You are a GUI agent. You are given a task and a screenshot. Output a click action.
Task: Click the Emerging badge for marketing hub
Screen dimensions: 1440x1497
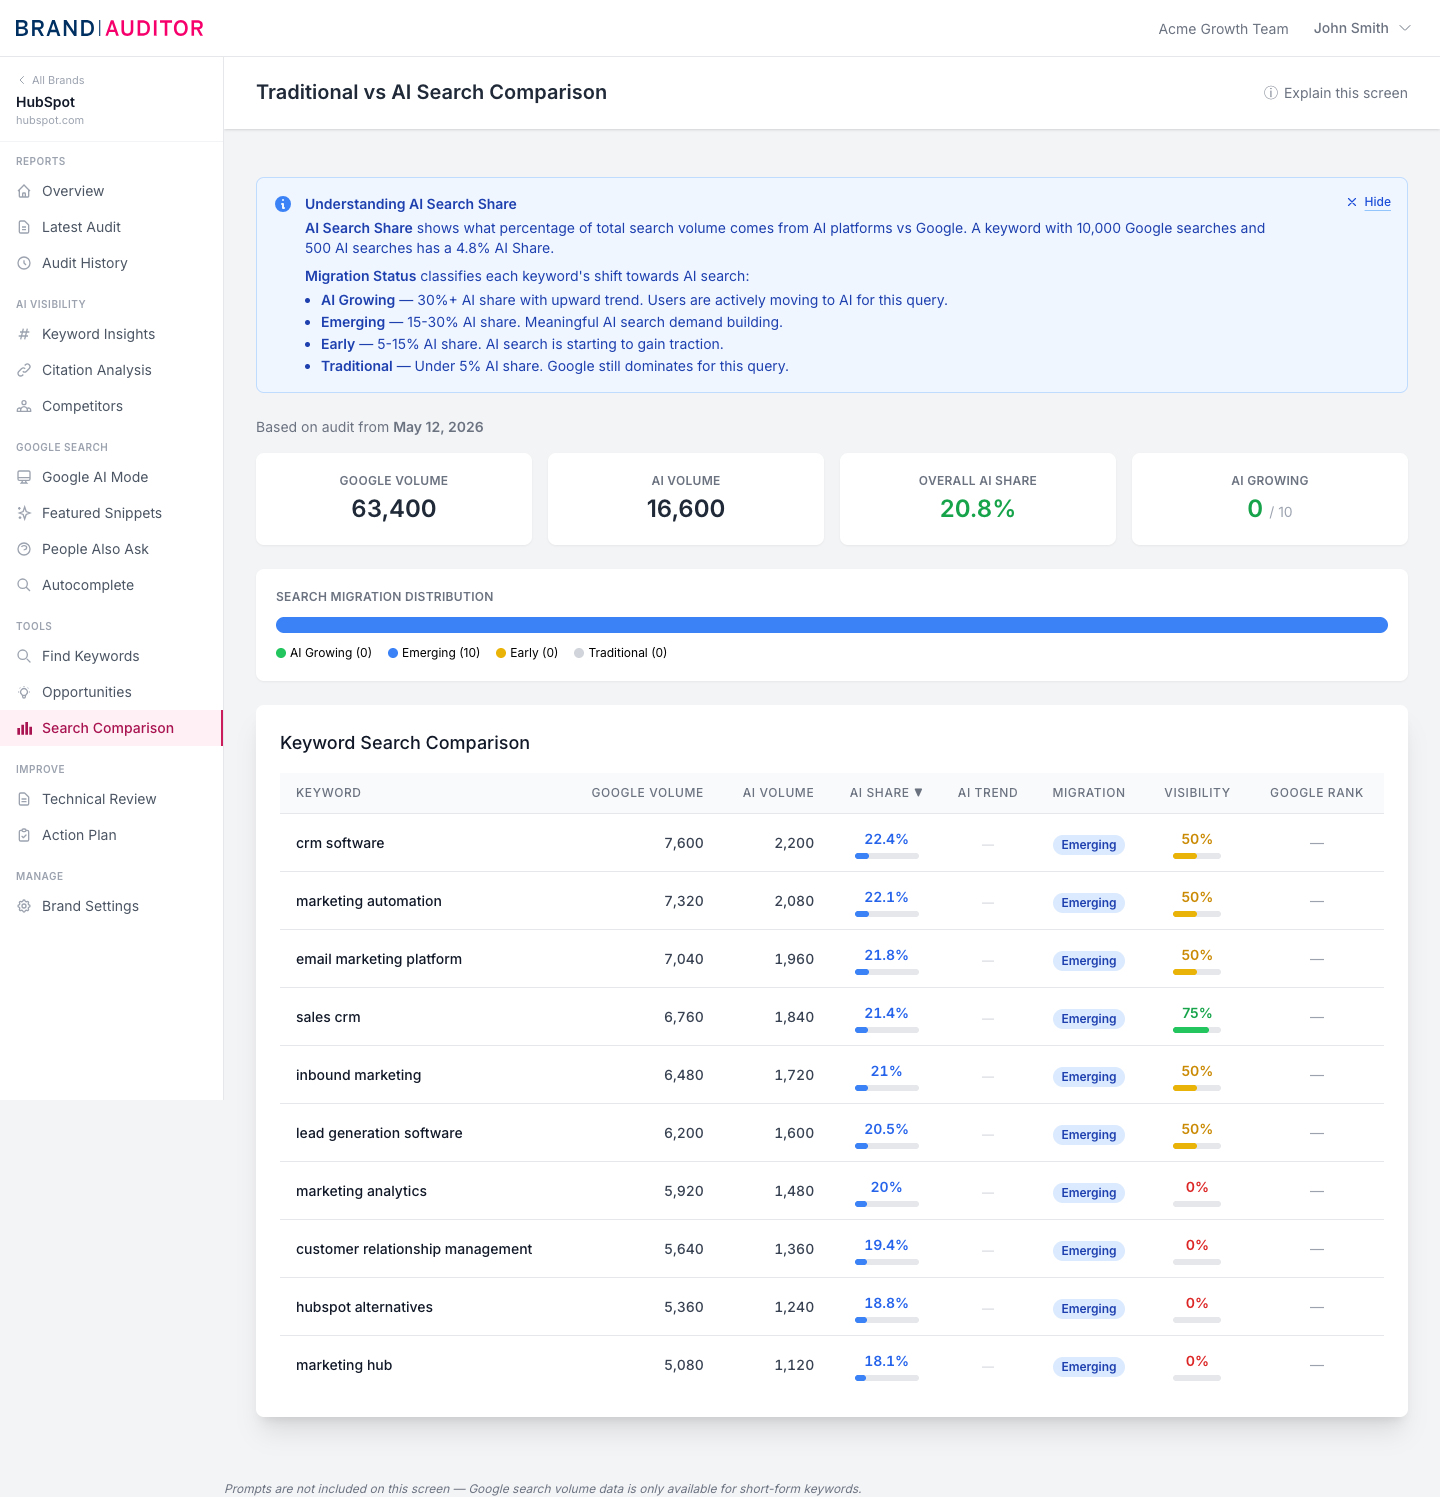click(1089, 1367)
